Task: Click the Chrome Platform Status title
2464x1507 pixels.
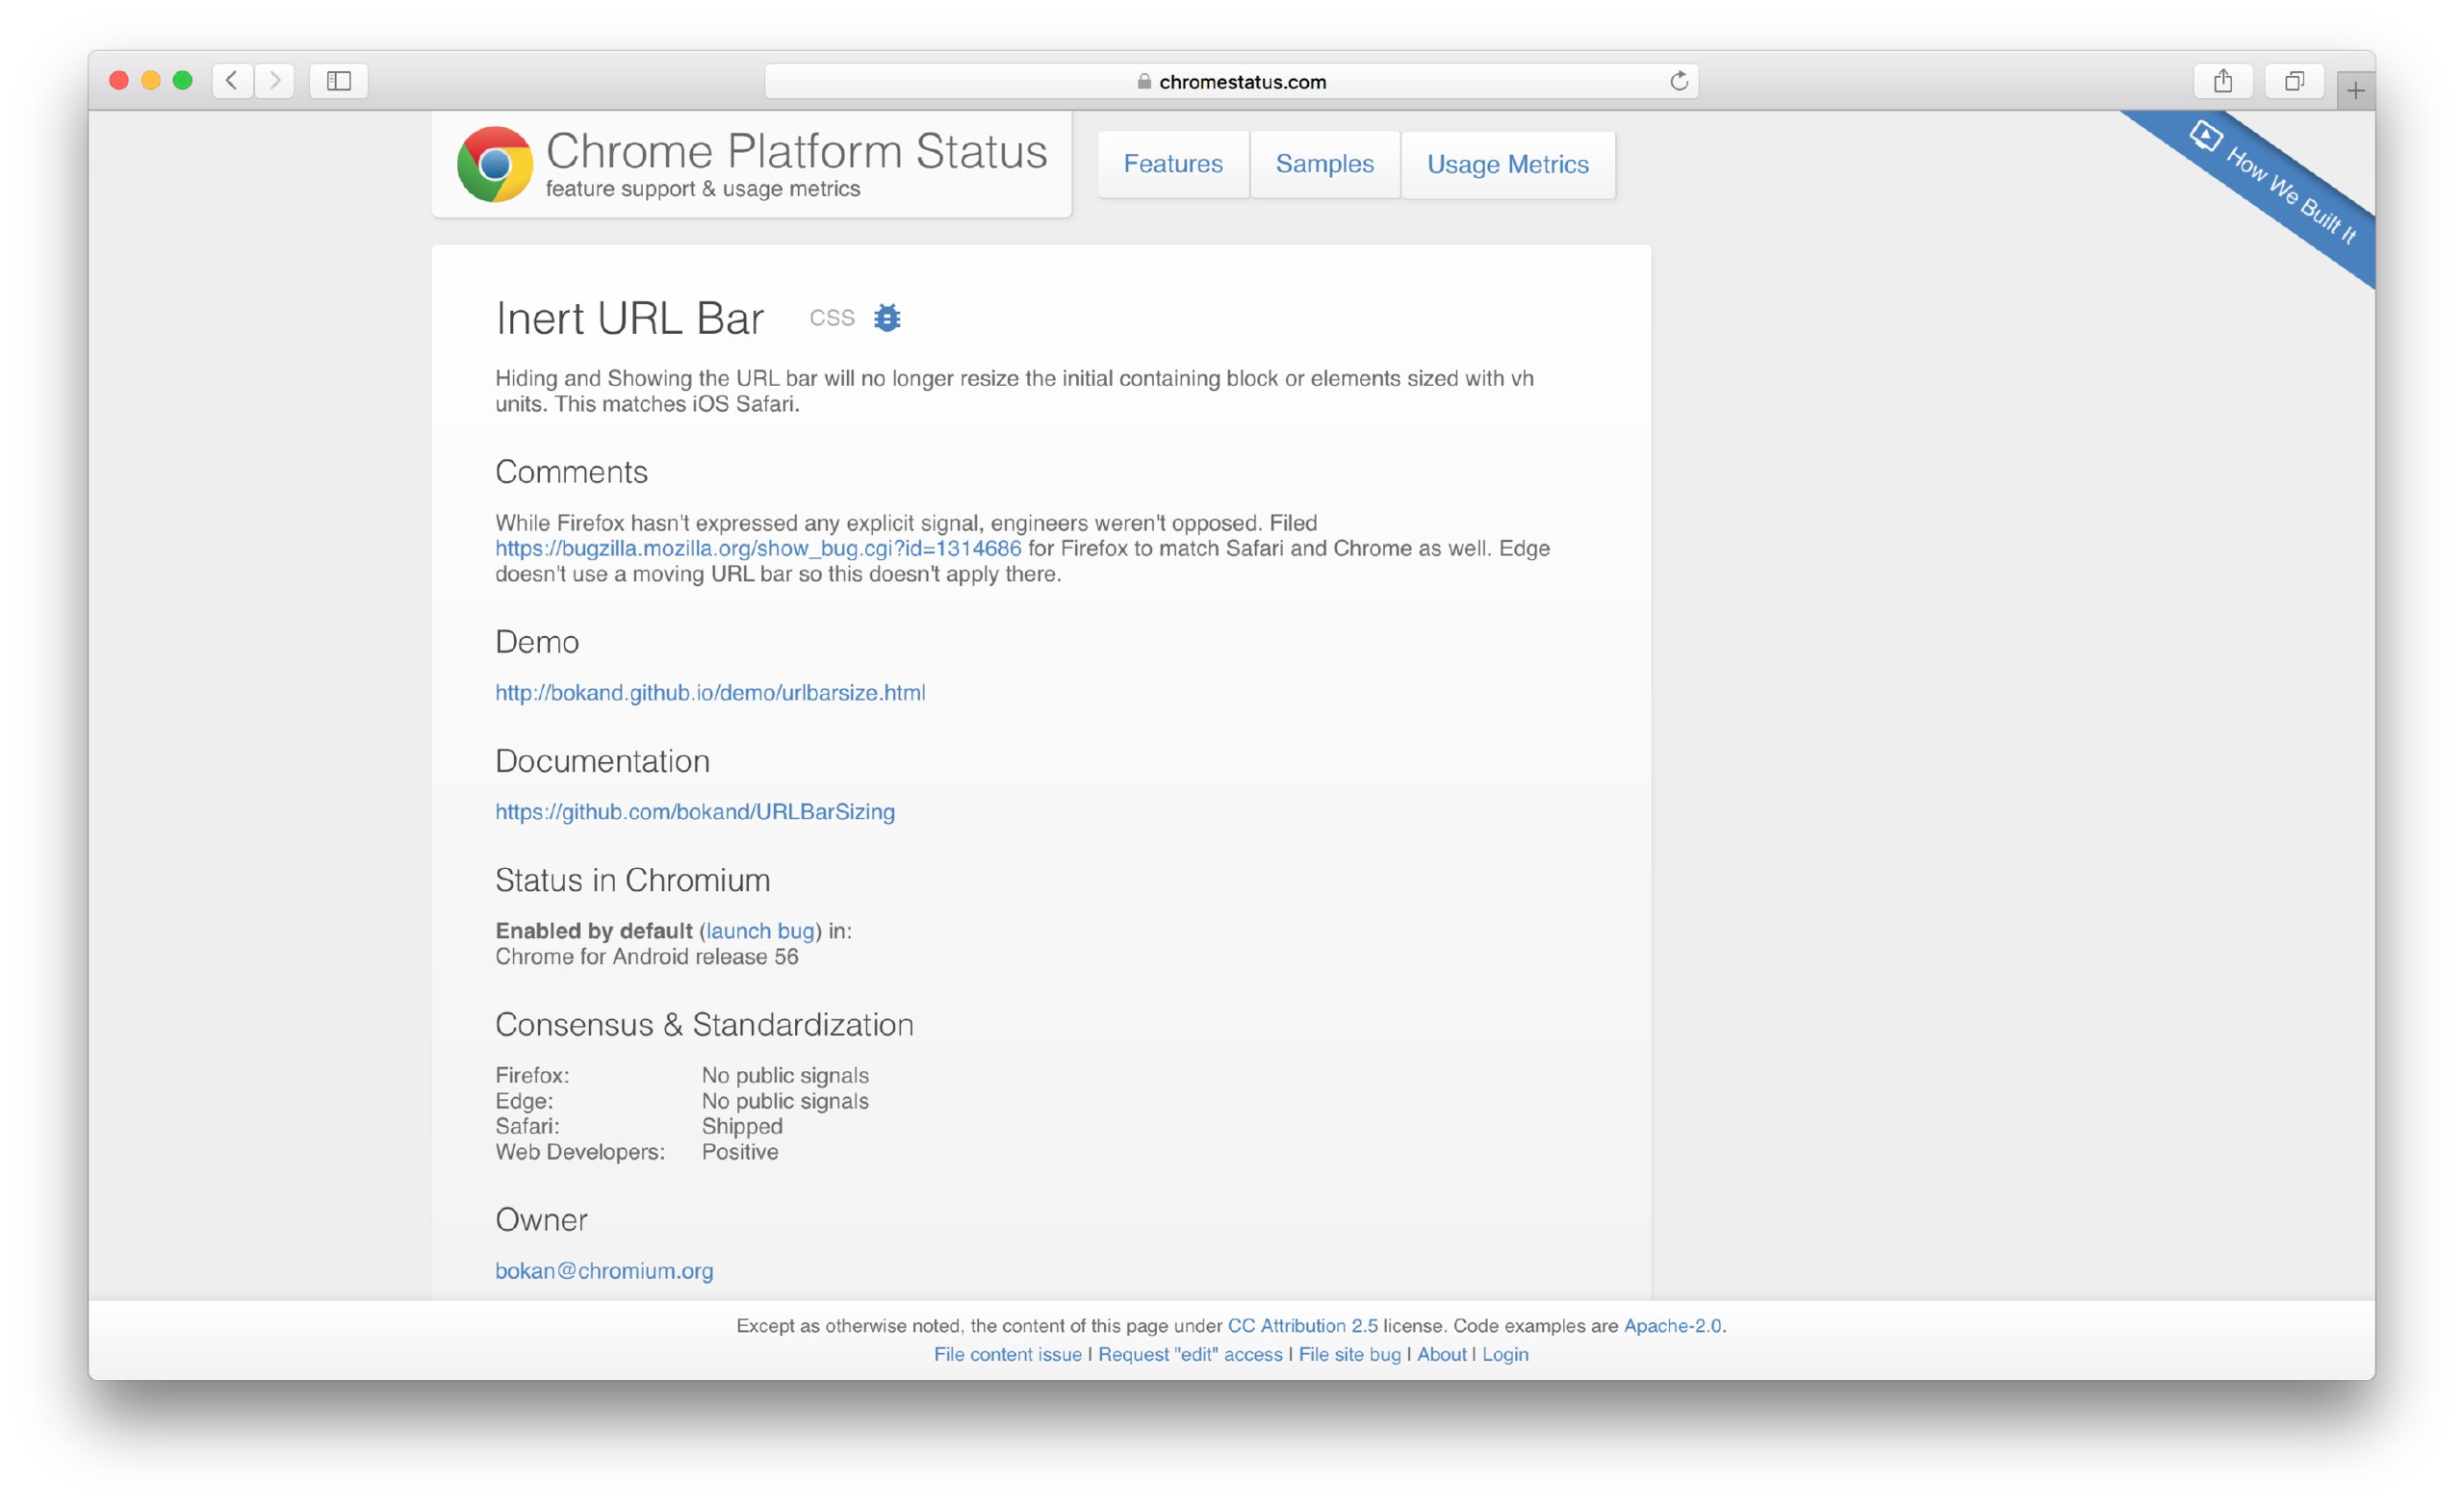Action: [x=797, y=151]
